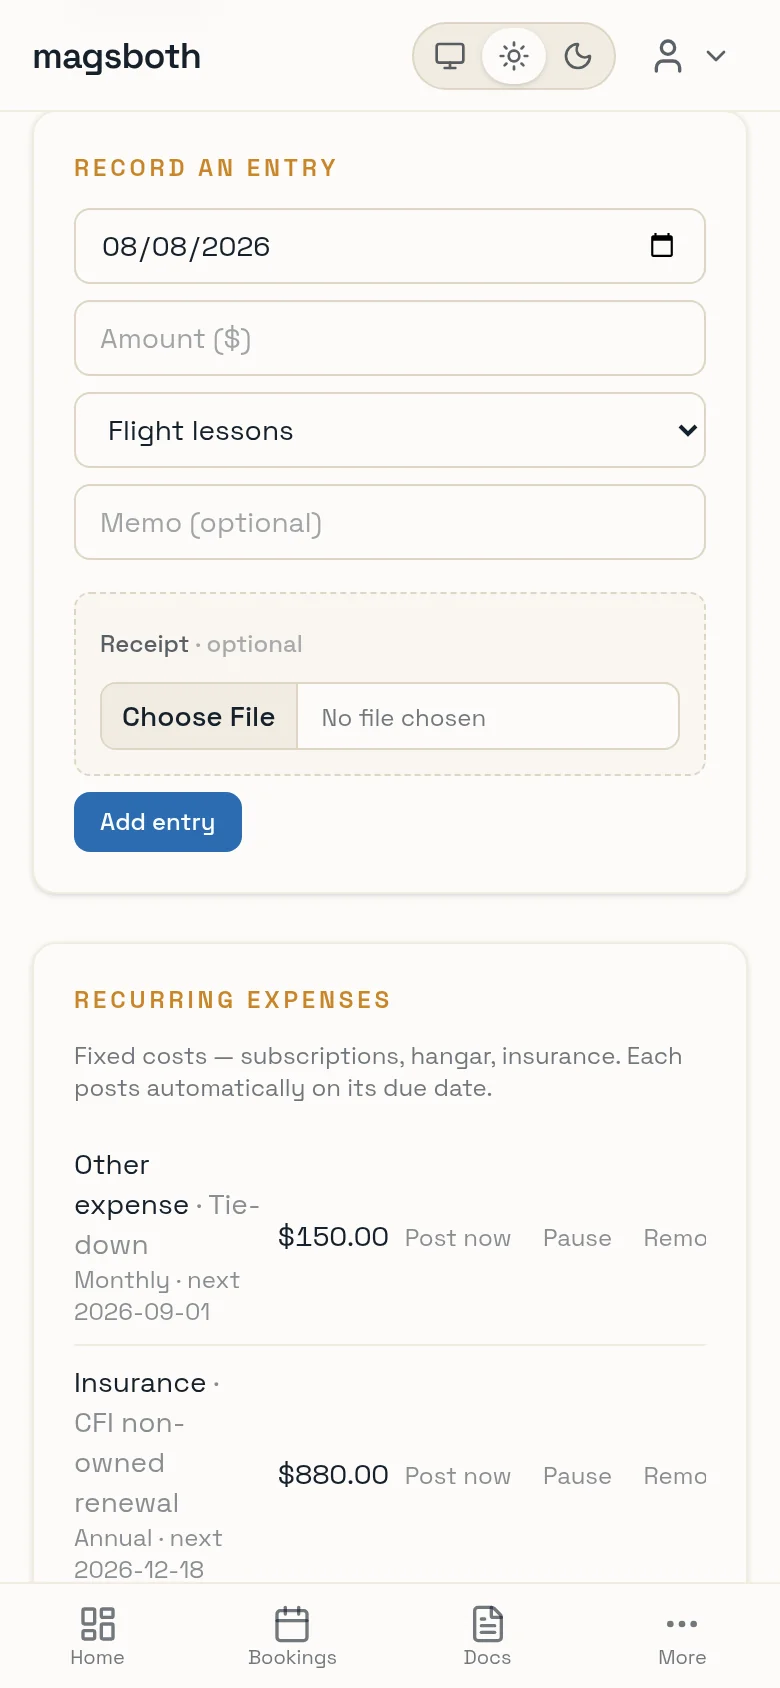Open user account profile icon
The height and width of the screenshot is (1688, 780).
(668, 56)
